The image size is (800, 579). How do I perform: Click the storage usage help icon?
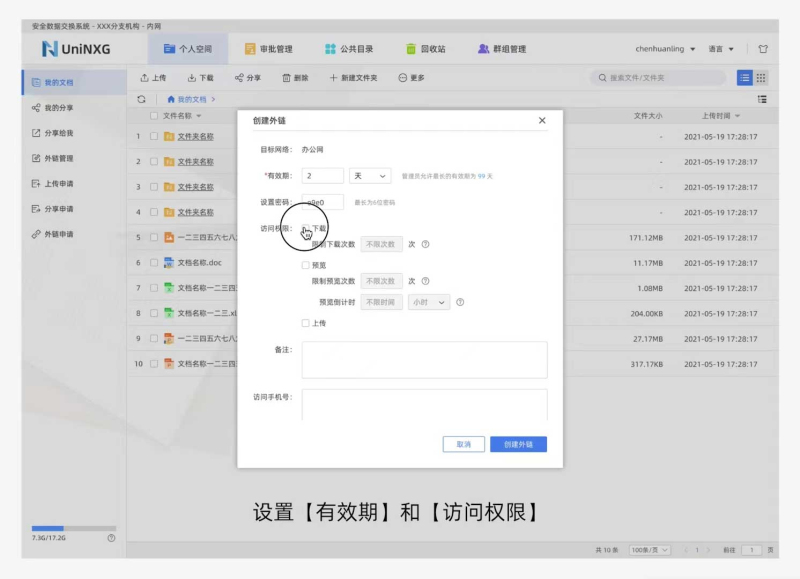point(111,537)
